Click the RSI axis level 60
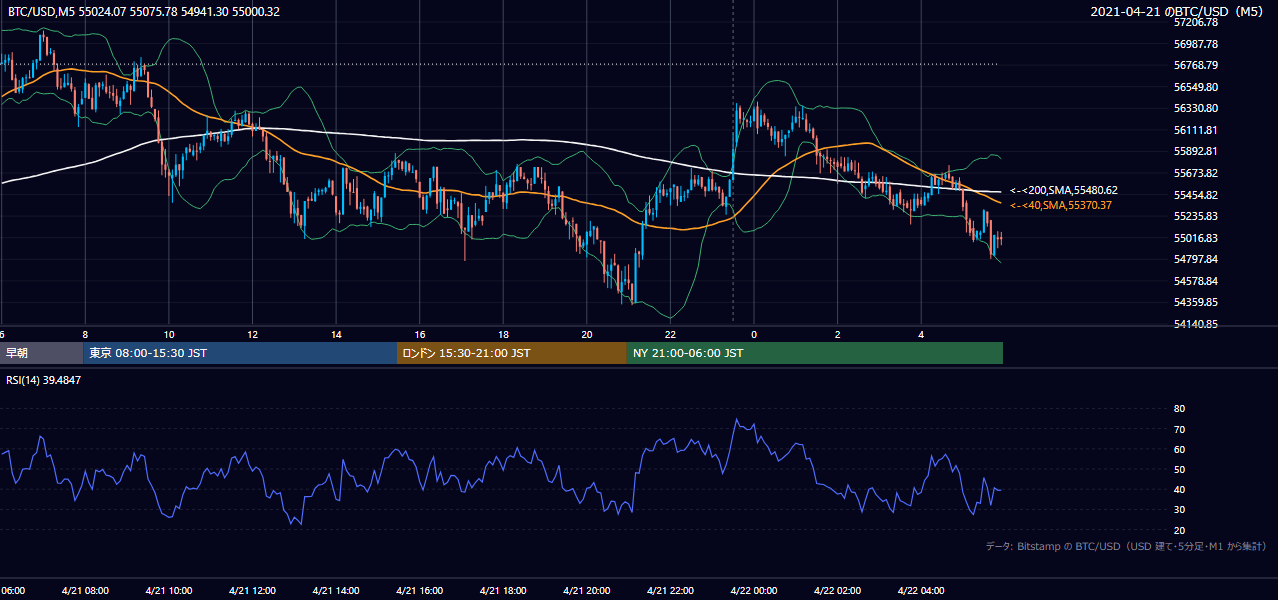Viewport: 1278px width, 600px height. (1179, 449)
